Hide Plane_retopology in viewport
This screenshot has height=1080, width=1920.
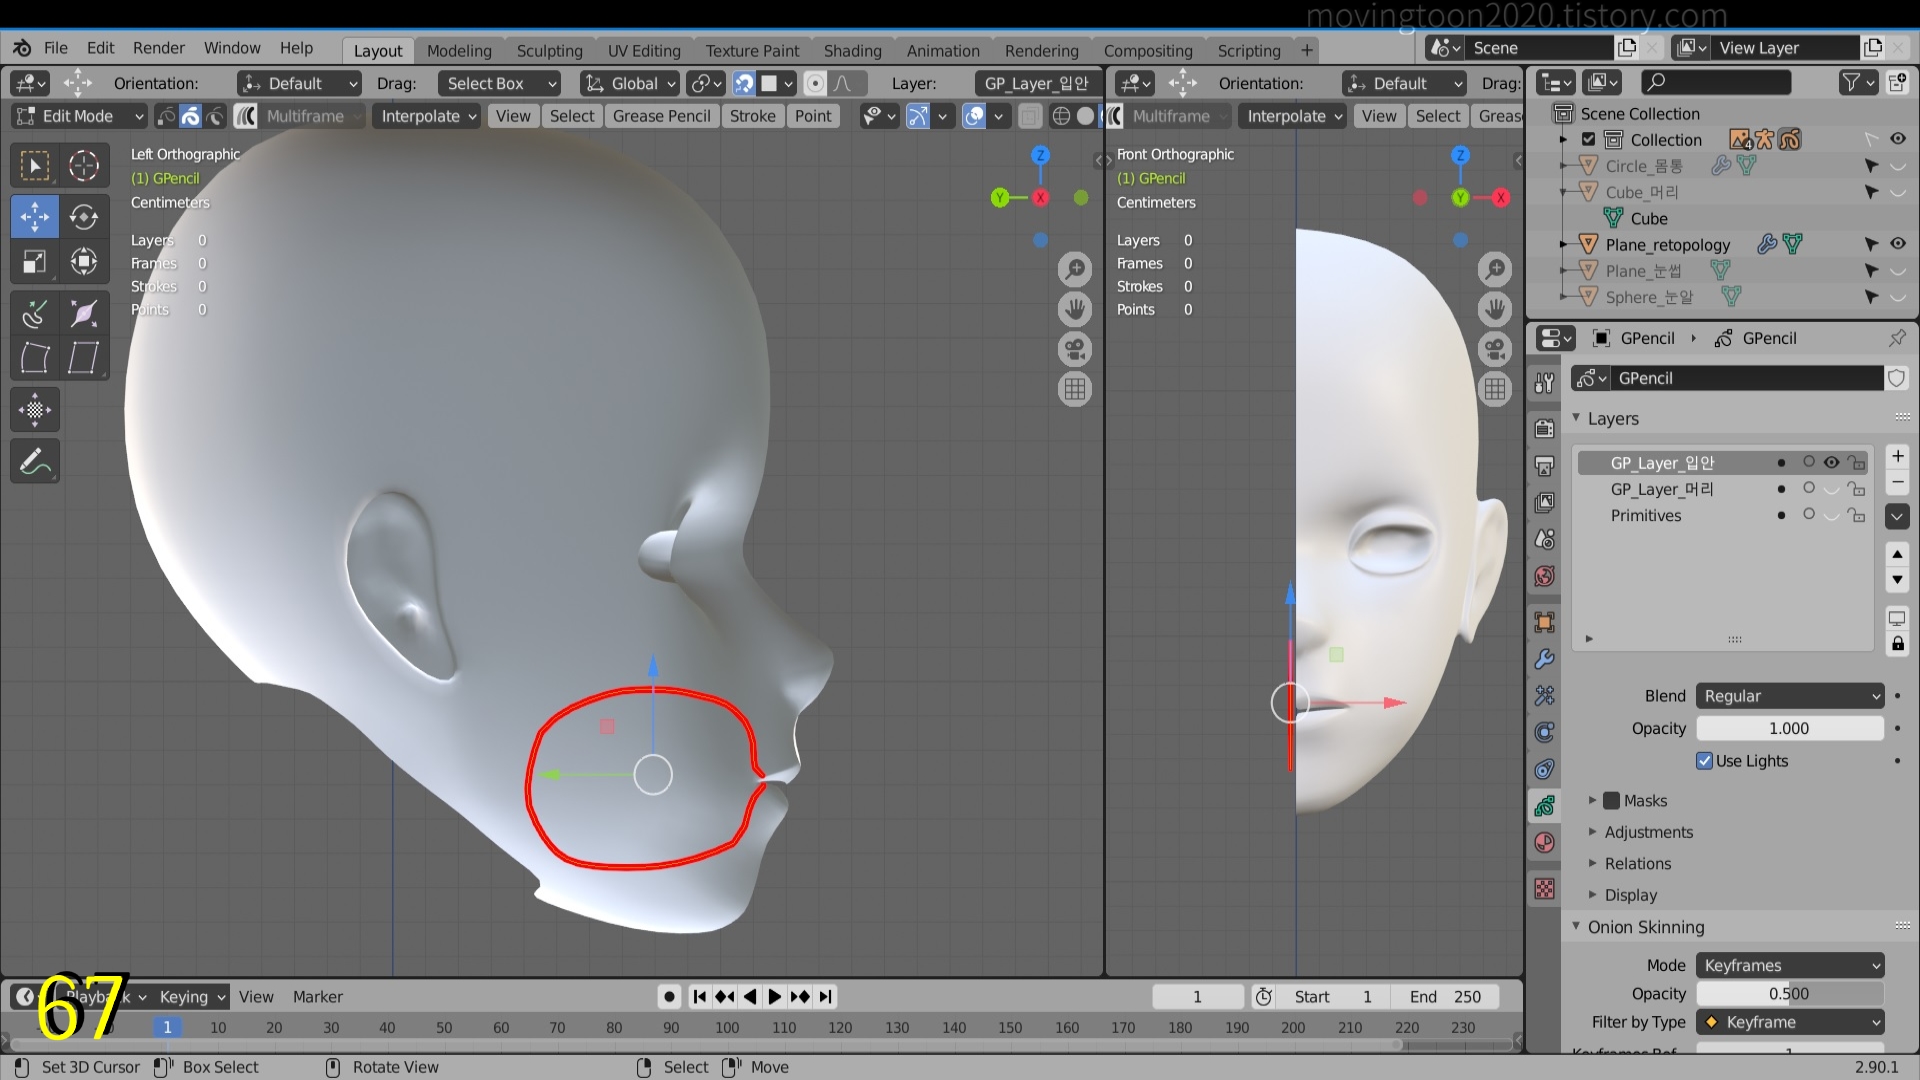point(1897,244)
